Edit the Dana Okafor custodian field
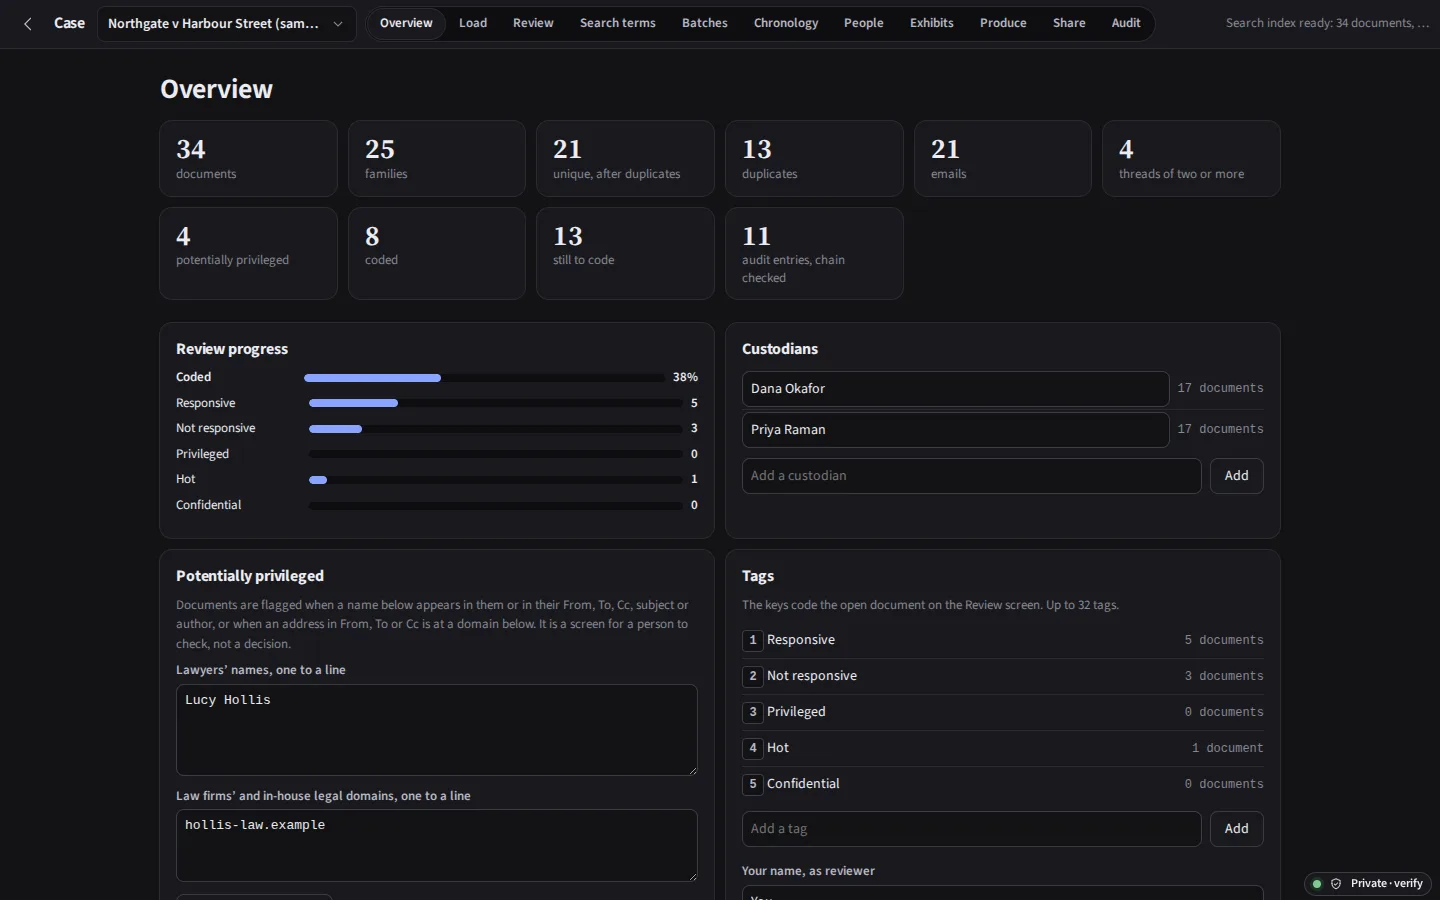This screenshot has width=1440, height=900. [x=955, y=389]
